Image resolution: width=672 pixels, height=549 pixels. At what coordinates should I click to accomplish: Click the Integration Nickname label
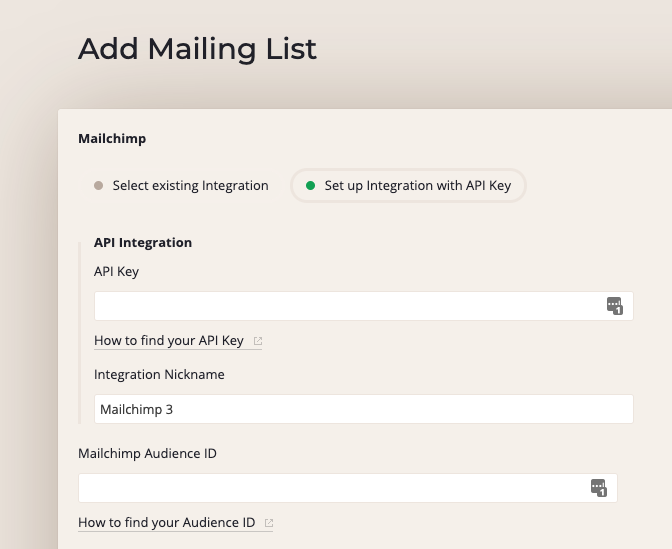point(159,375)
